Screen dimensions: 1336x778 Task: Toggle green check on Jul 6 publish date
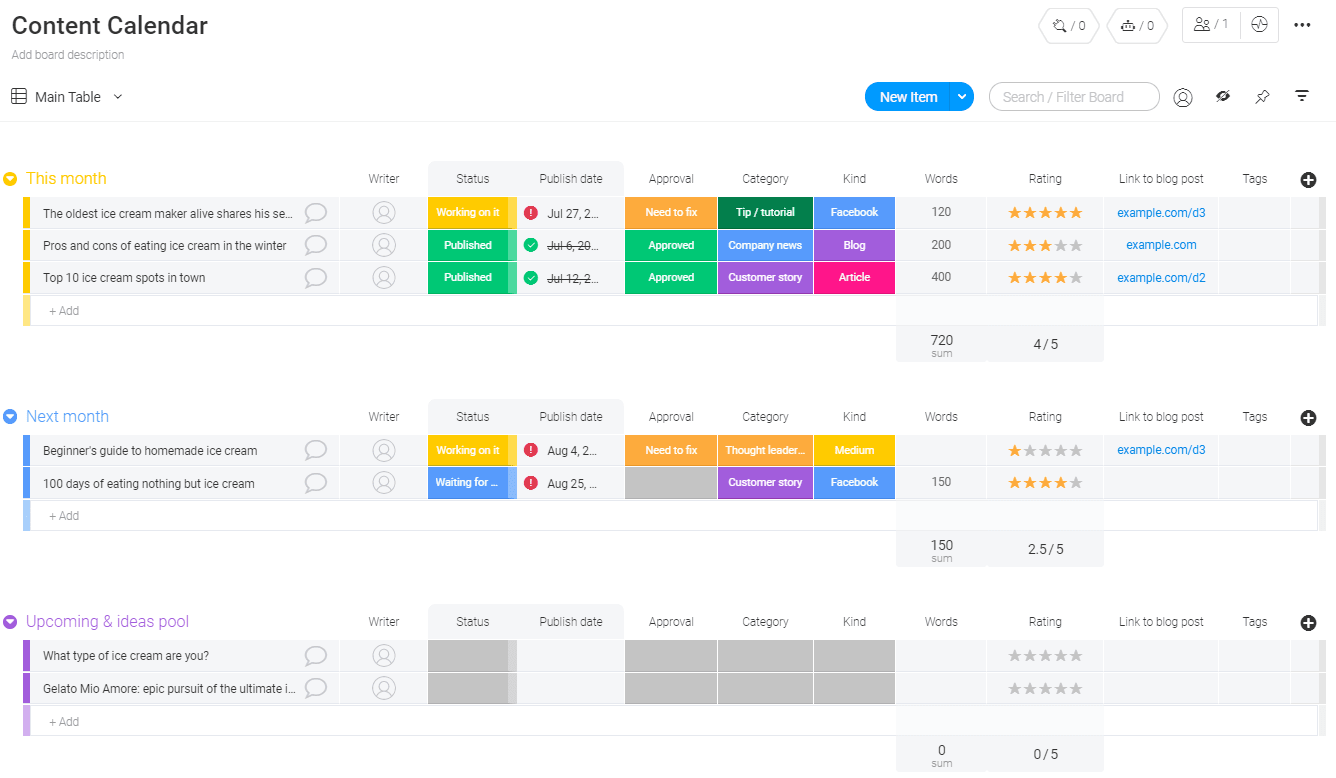tap(531, 245)
